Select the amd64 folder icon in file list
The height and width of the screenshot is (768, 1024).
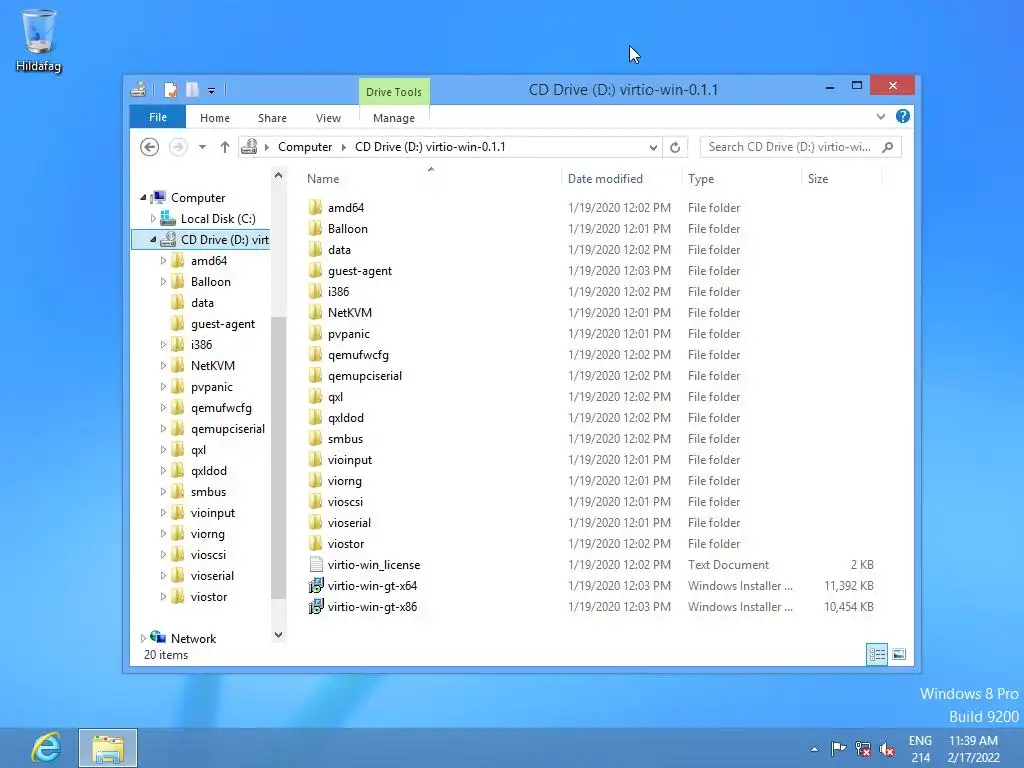click(x=315, y=208)
